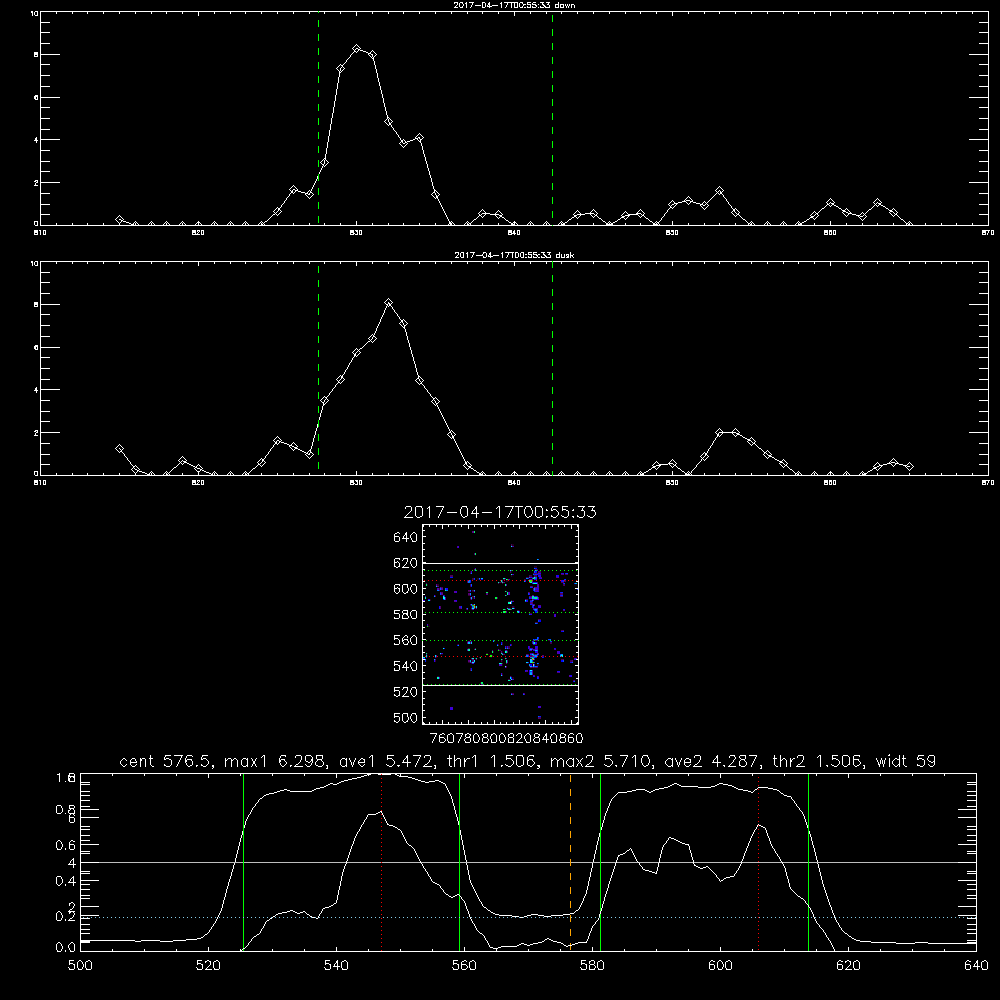Select the first diamond point of dawn curve
This screenshot has height=1000, width=1000.
coord(119,219)
